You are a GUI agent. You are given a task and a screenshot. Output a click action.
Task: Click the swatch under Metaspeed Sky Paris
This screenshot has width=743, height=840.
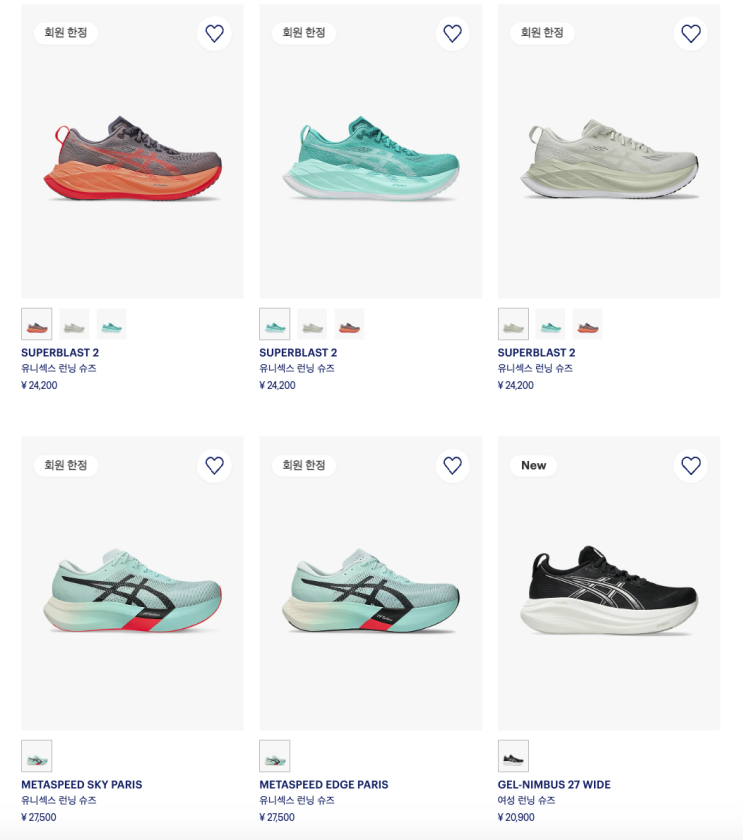tap(37, 756)
